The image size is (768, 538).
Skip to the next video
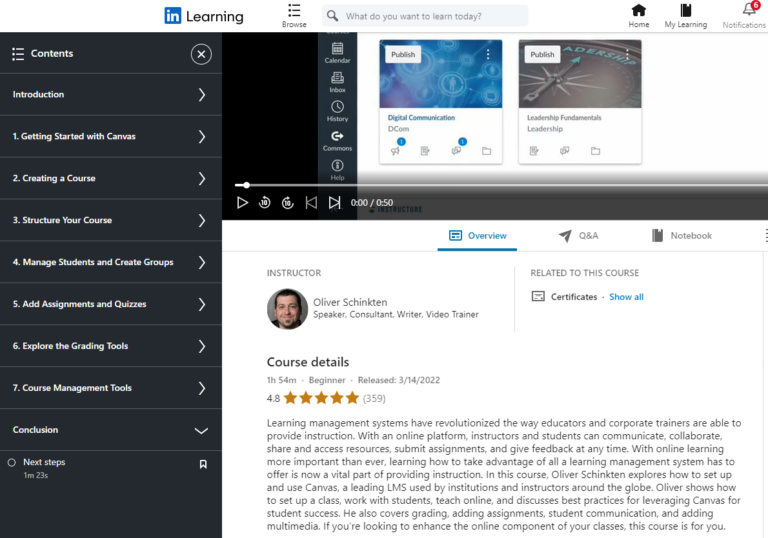(334, 203)
